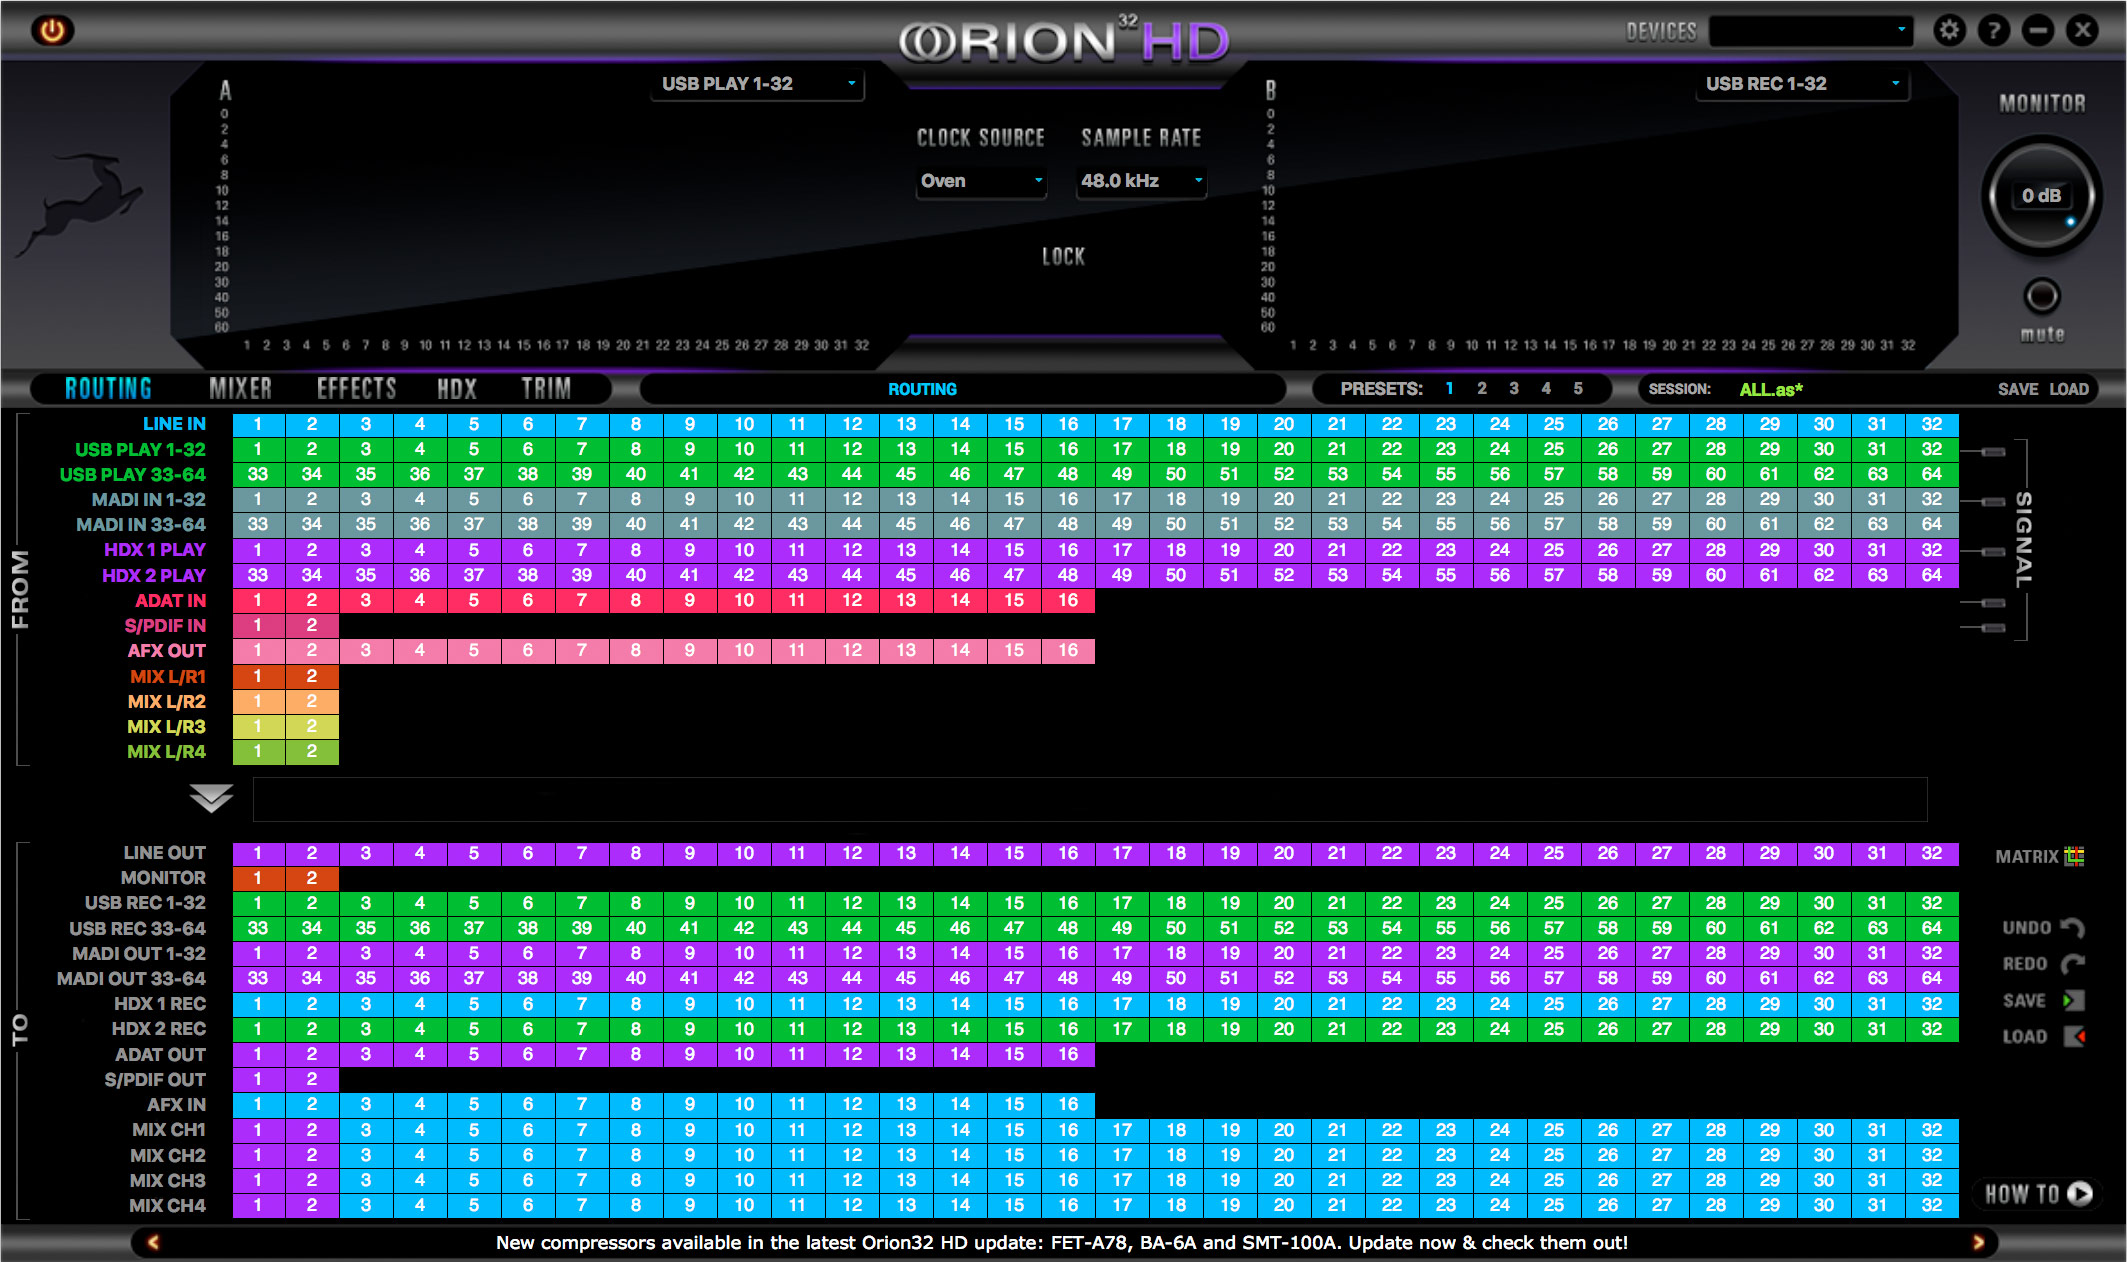
Task: Go to previous news message arrow
Action: [153, 1242]
